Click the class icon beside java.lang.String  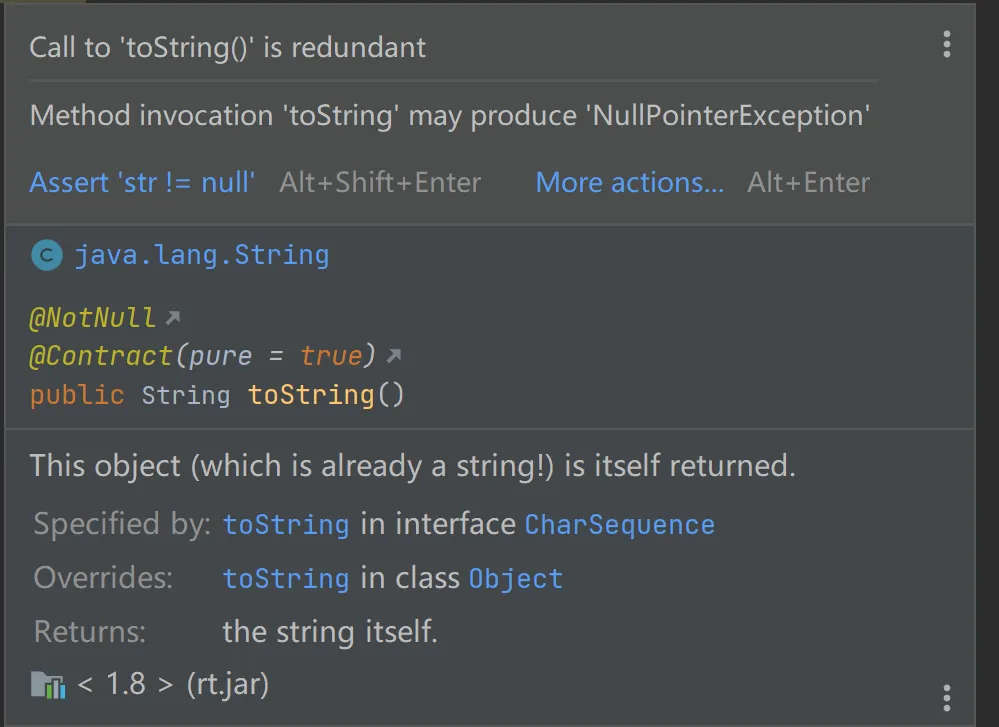pyautogui.click(x=46, y=256)
